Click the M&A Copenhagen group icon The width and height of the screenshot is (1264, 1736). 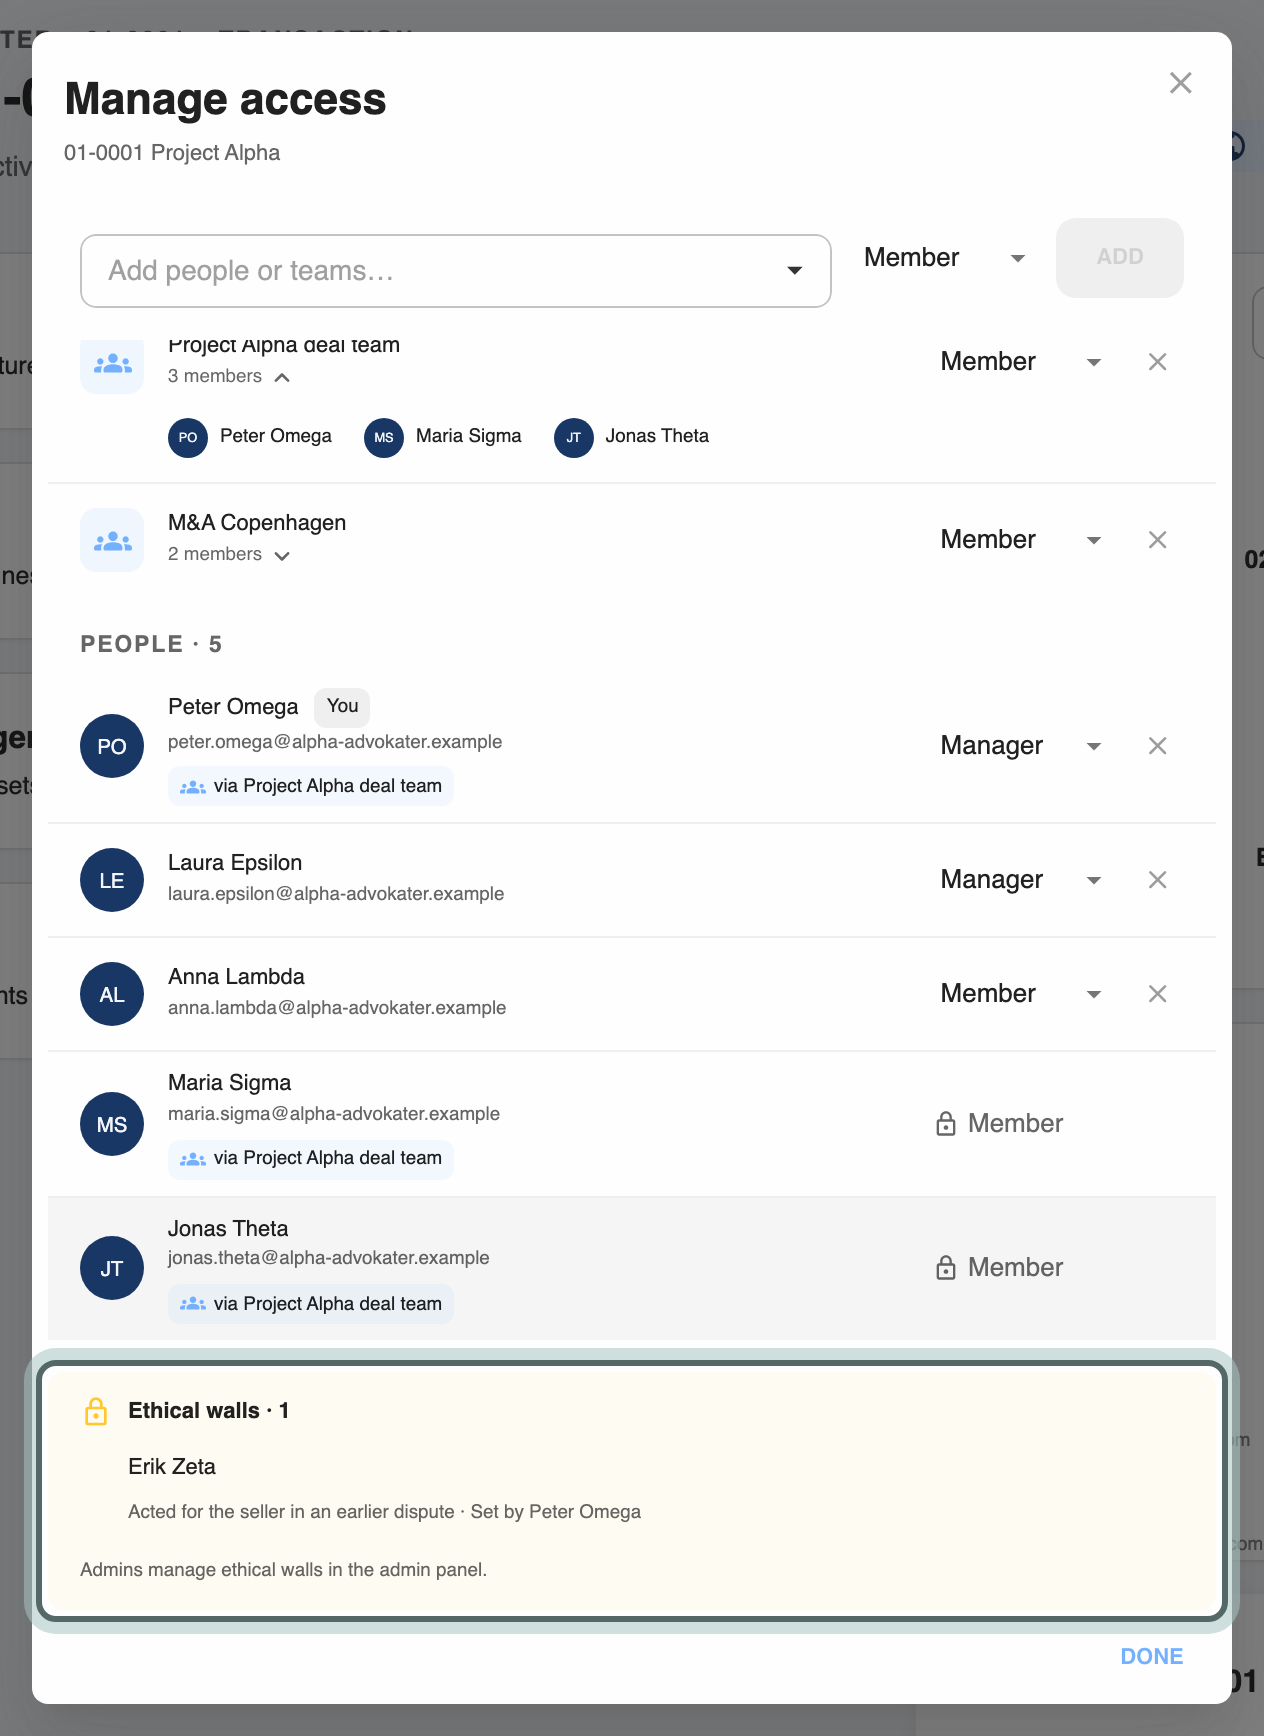pos(112,540)
